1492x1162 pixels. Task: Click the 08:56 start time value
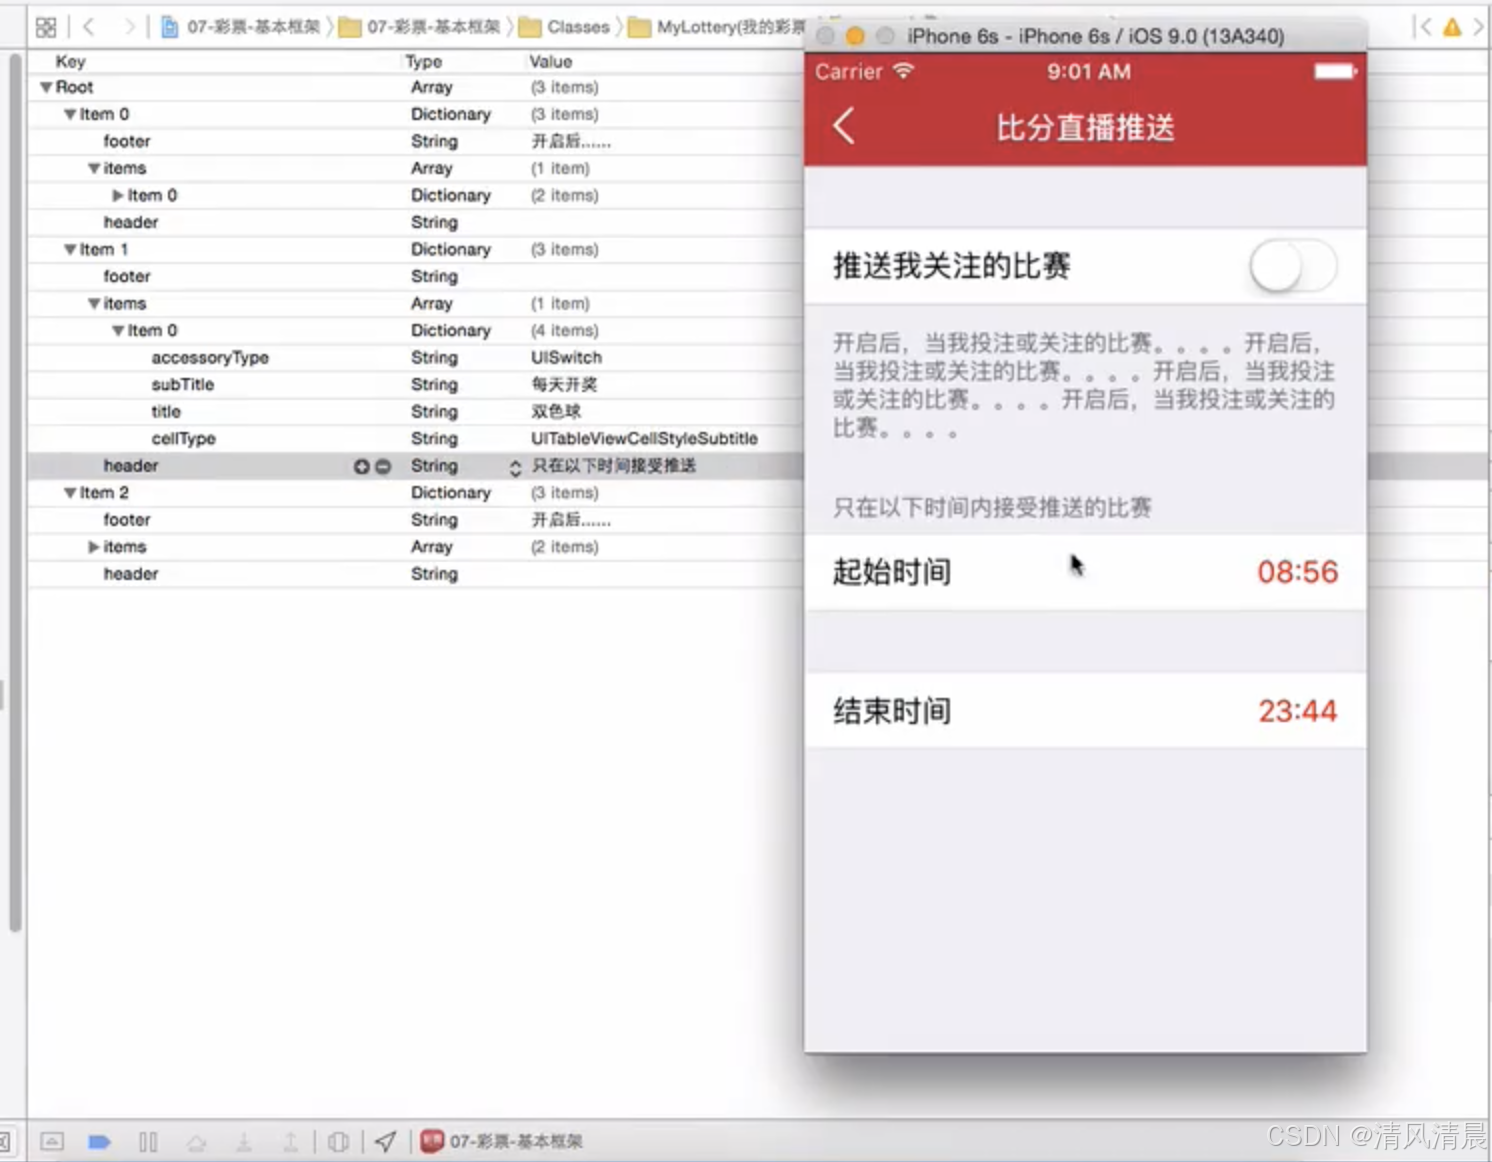pos(1297,572)
